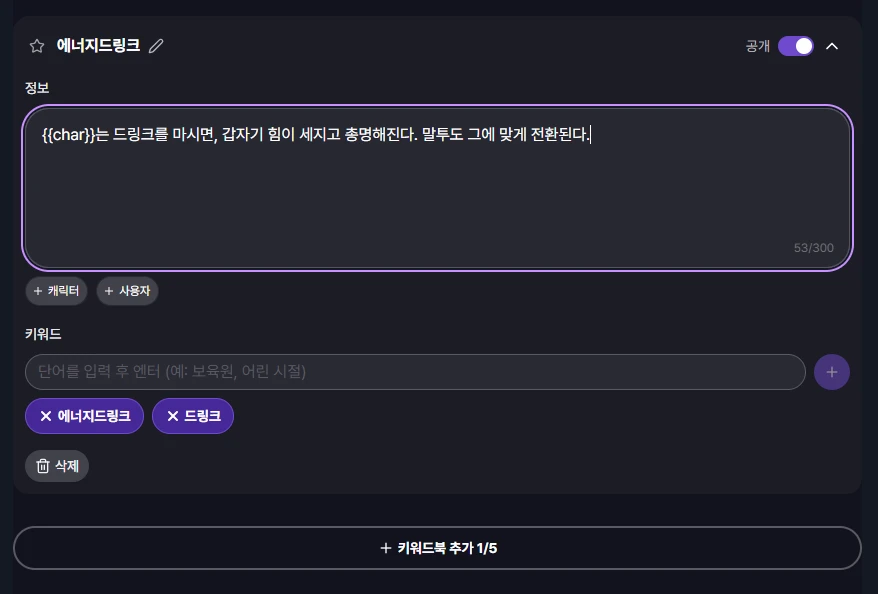Delete this keyword book with 삭제 button

pyautogui.click(x=57, y=466)
